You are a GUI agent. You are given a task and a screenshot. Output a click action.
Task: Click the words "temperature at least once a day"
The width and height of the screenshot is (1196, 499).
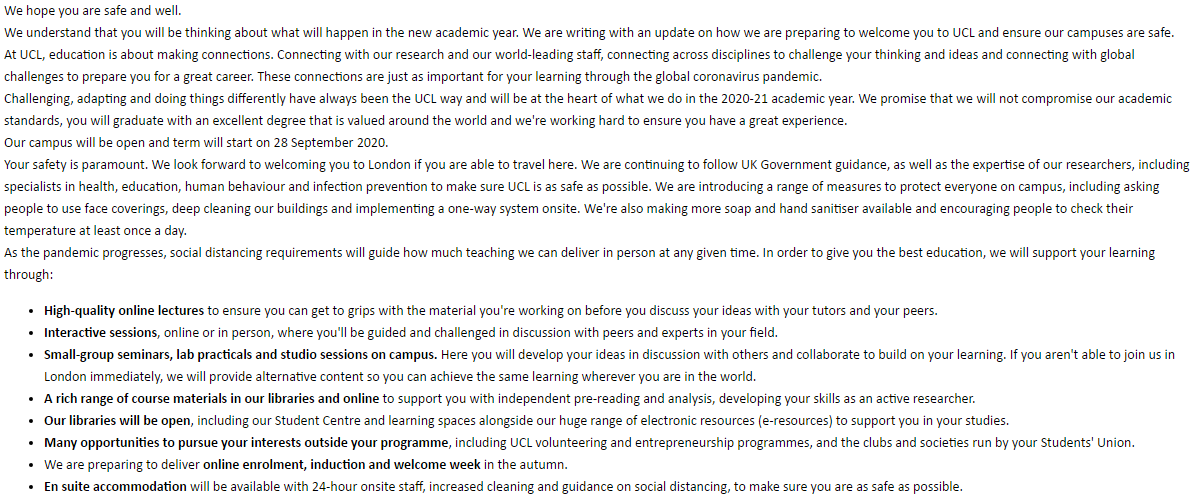[x=95, y=230]
